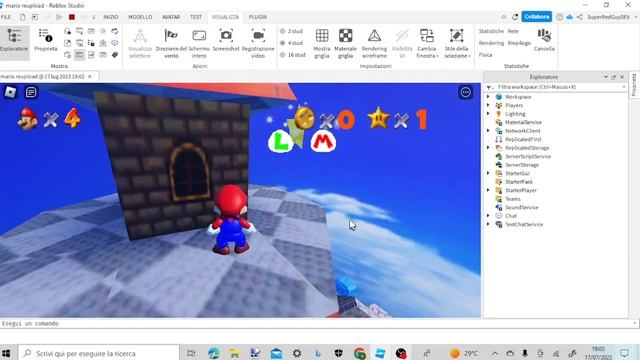Viewport: 640px width, 360px height.
Task: Toggle the Esploratore panel button
Action: click(14, 42)
